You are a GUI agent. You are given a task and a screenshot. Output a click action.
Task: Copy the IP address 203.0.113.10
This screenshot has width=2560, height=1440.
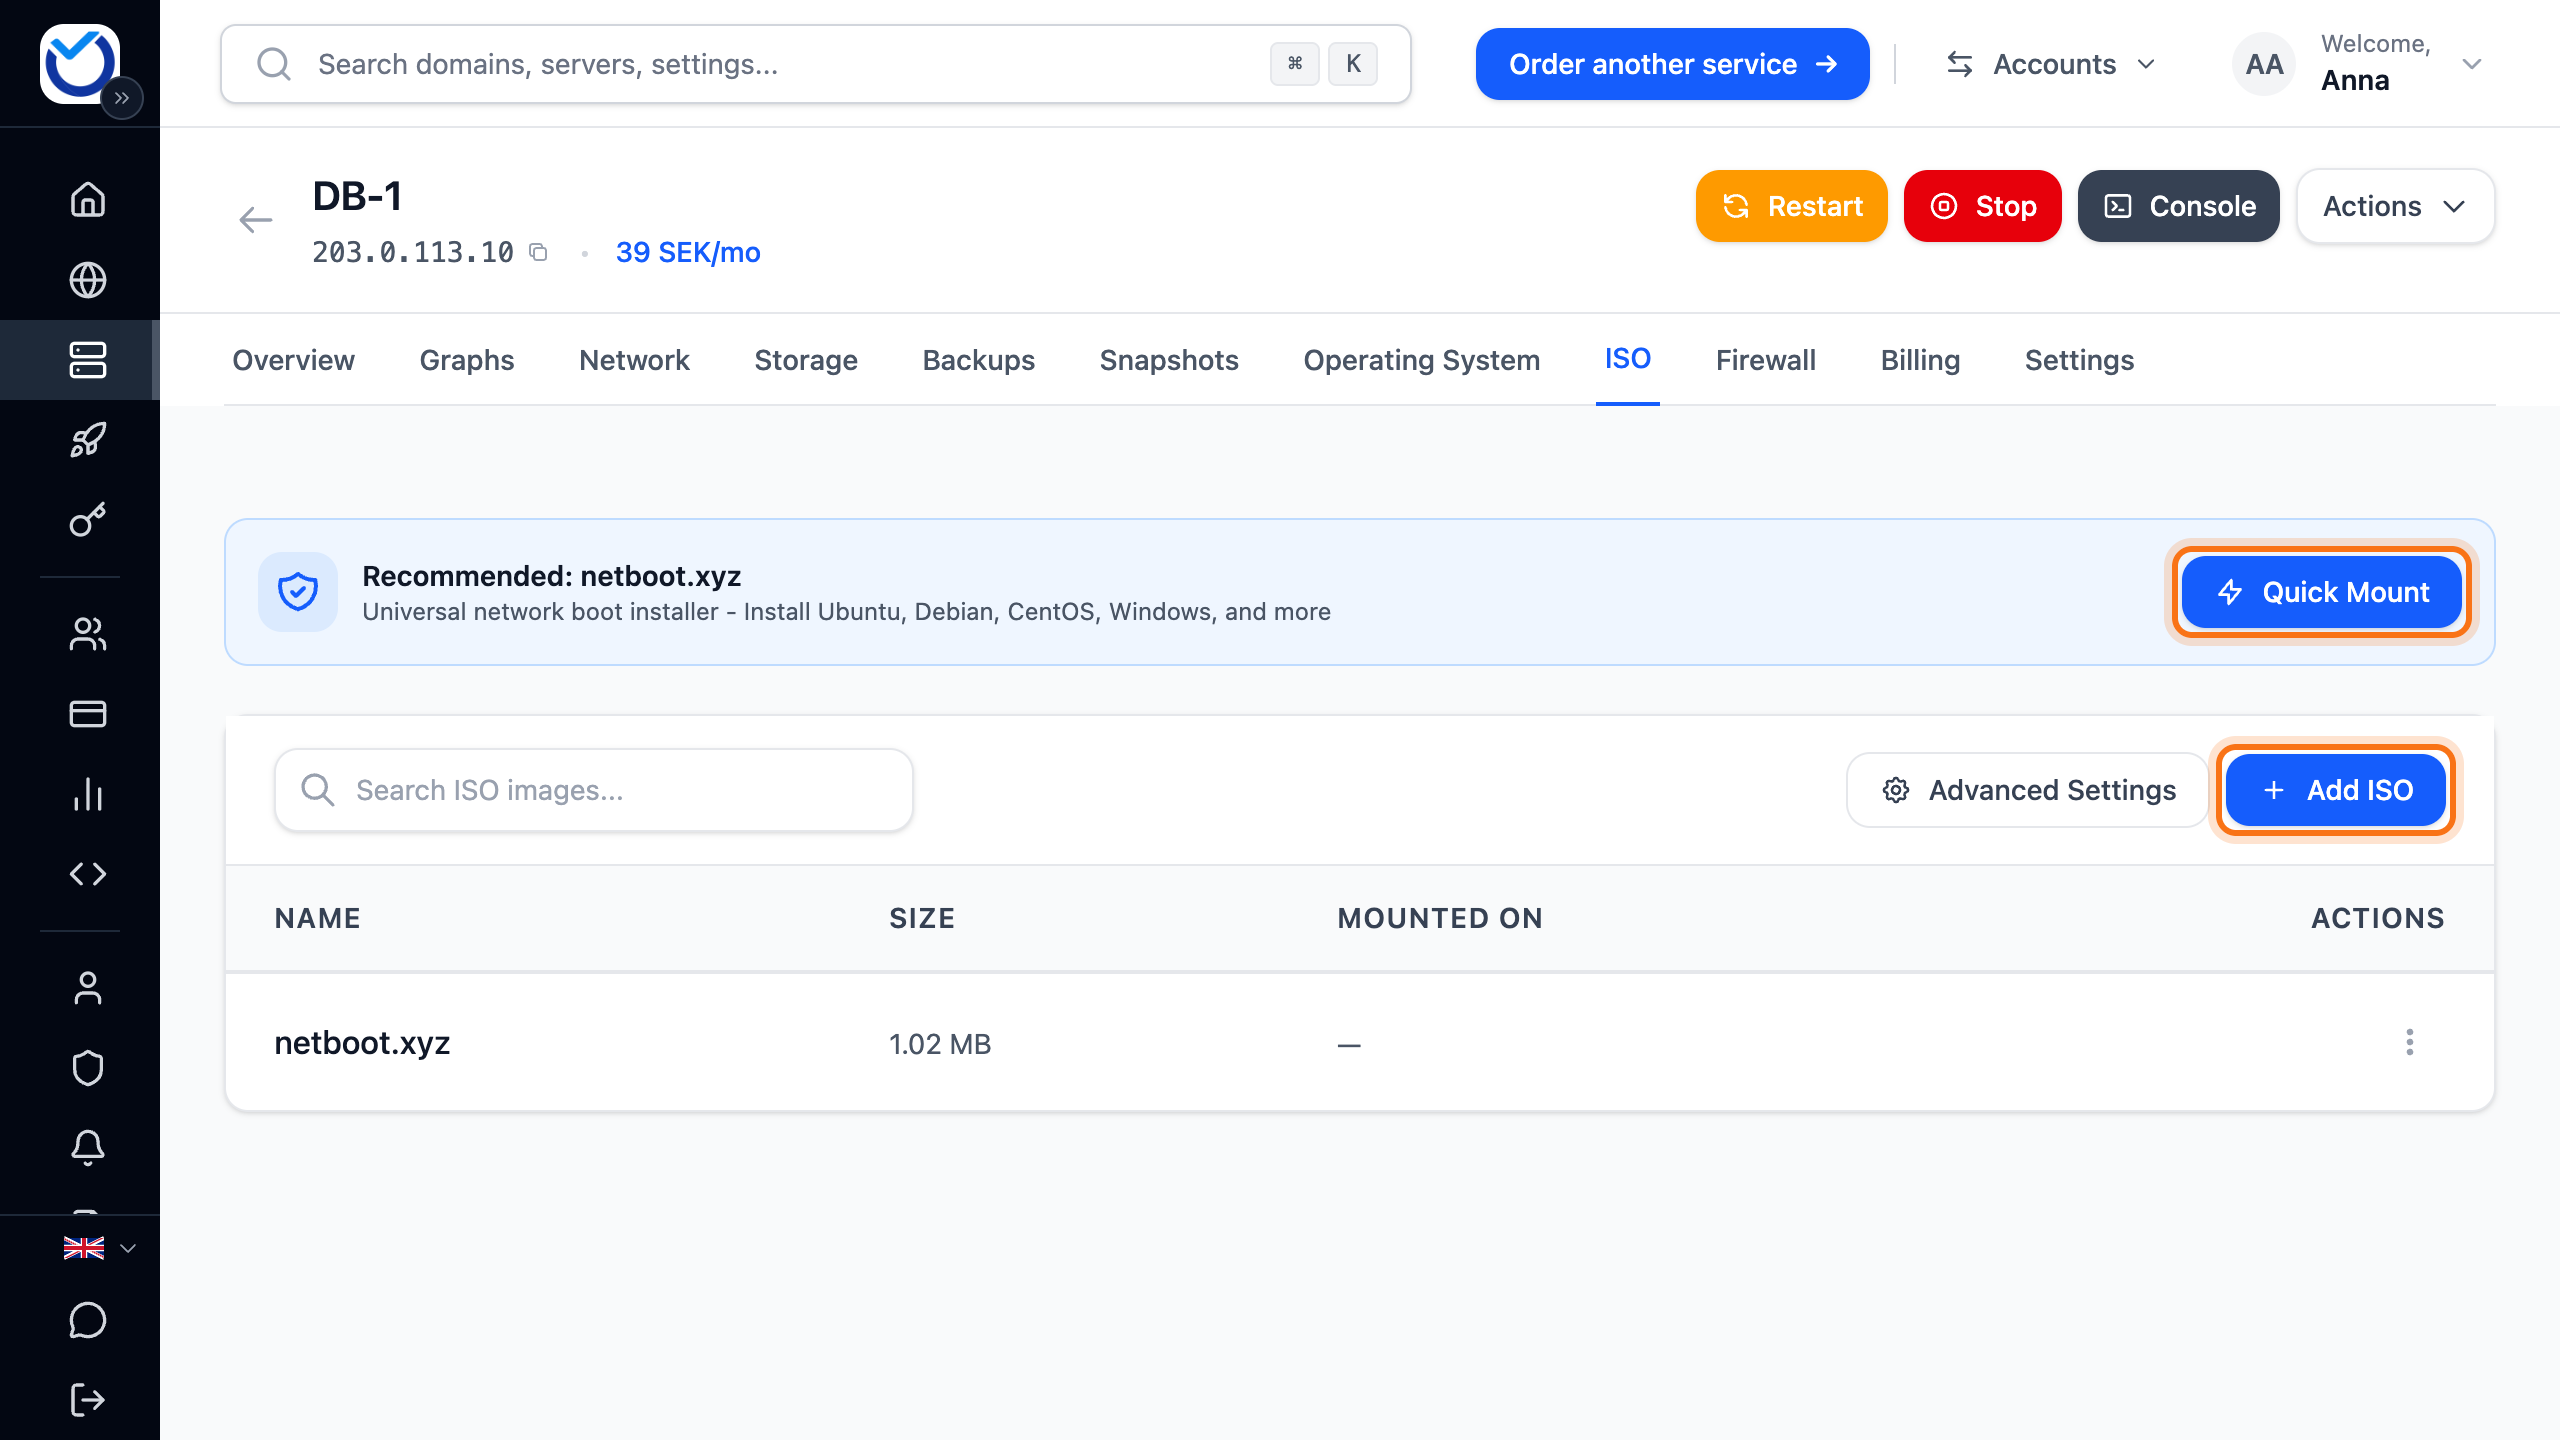[x=538, y=252]
